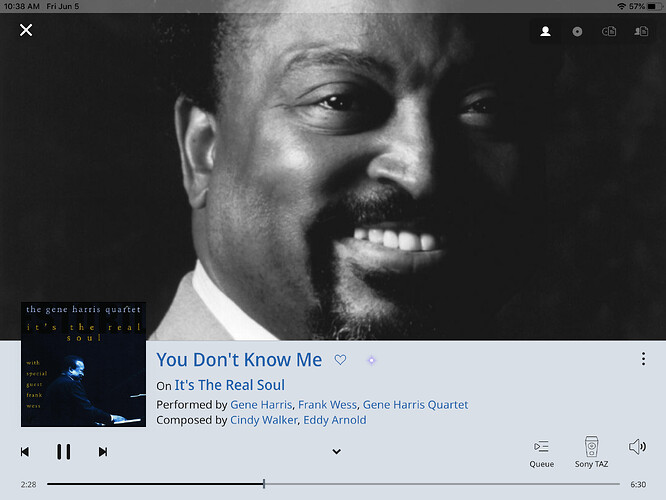Open the Queue
The width and height of the screenshot is (666, 500).
[542, 454]
